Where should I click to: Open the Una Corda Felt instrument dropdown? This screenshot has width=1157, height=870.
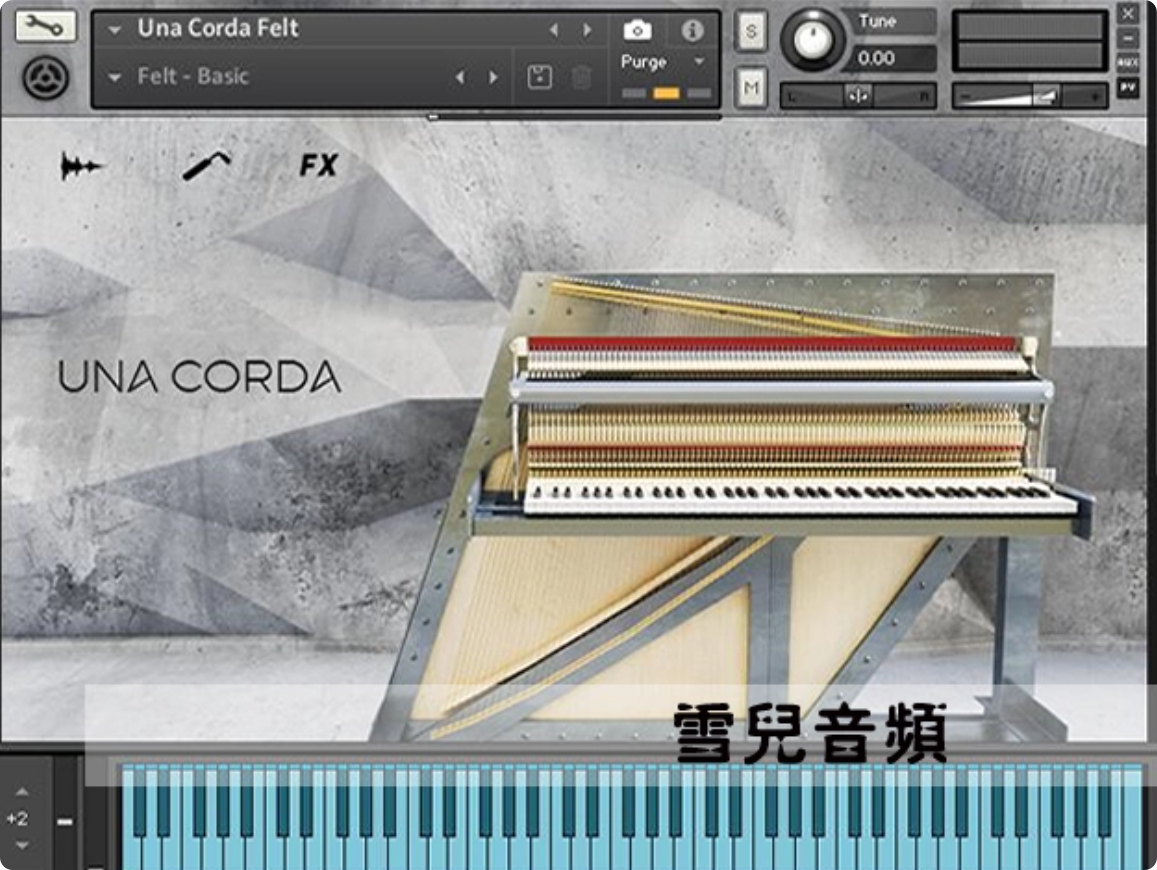point(114,30)
